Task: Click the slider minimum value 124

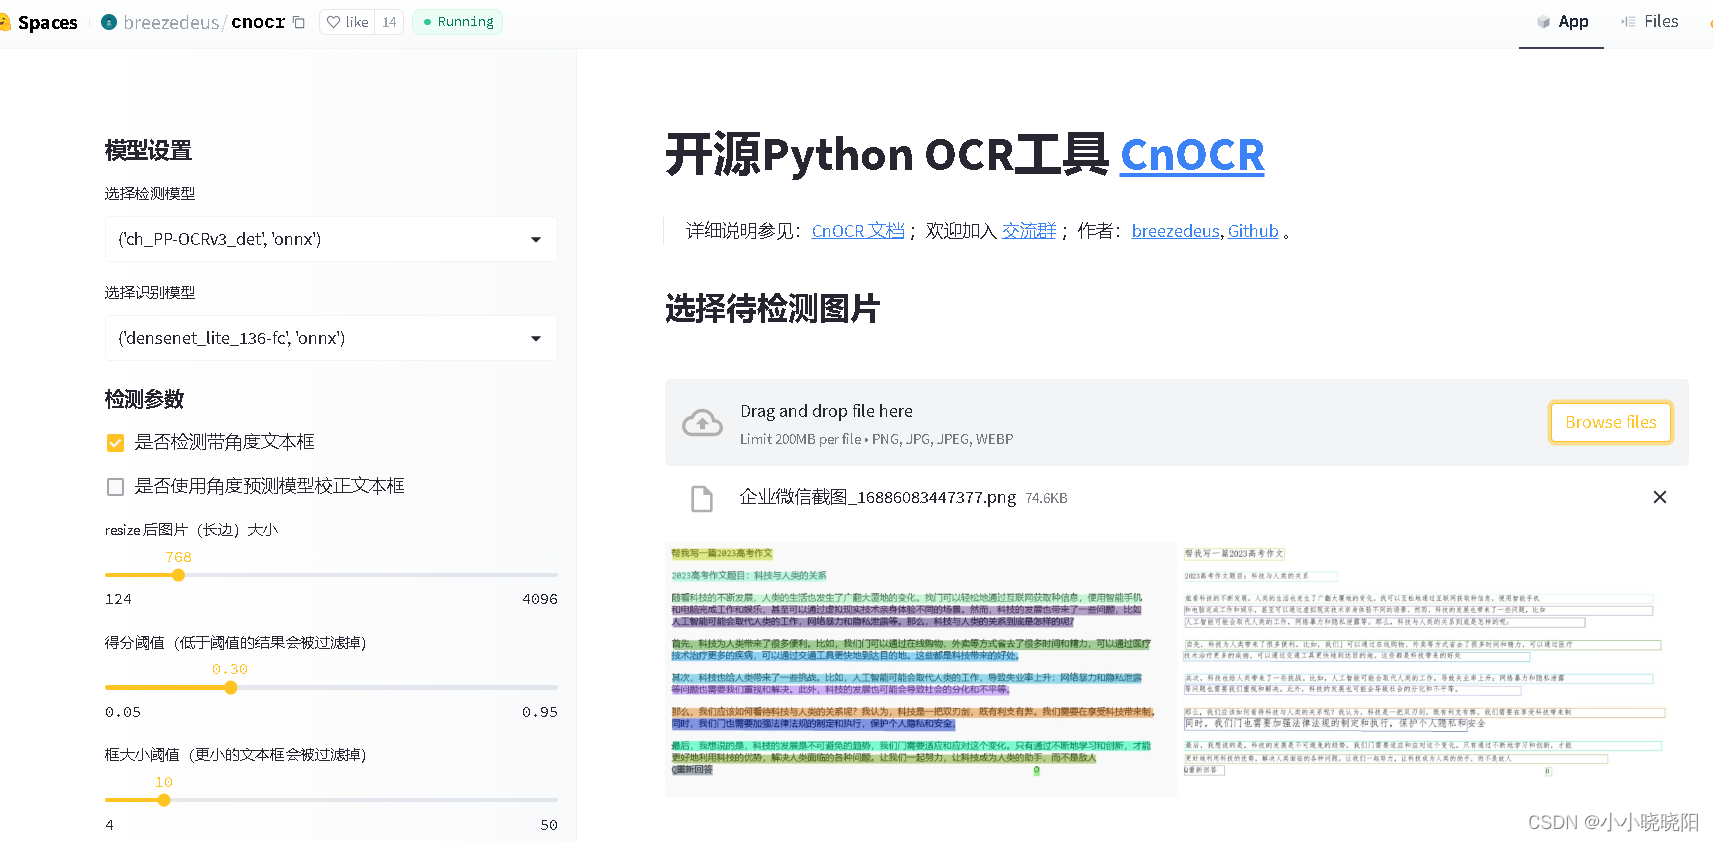Action: point(118,599)
